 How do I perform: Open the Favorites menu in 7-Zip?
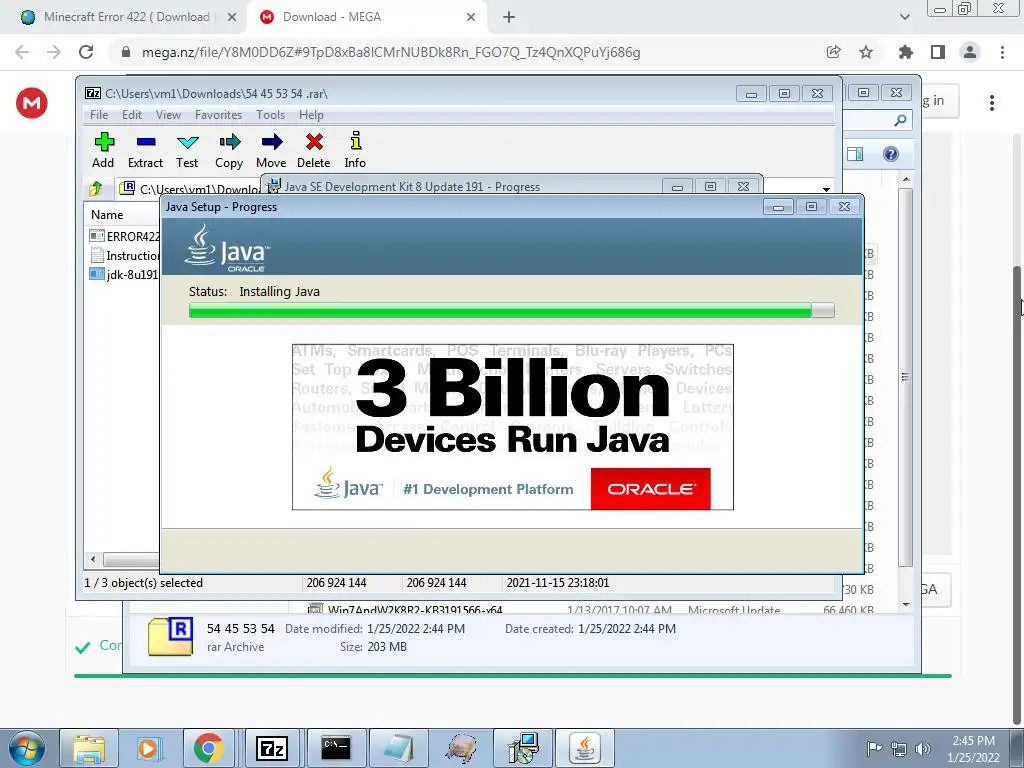pyautogui.click(x=218, y=115)
